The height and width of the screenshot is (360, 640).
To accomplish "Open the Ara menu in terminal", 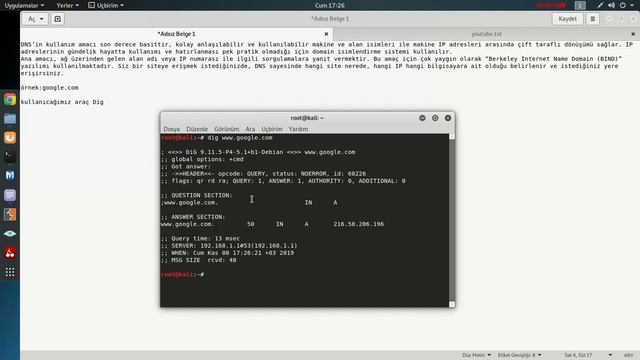I will point(250,129).
